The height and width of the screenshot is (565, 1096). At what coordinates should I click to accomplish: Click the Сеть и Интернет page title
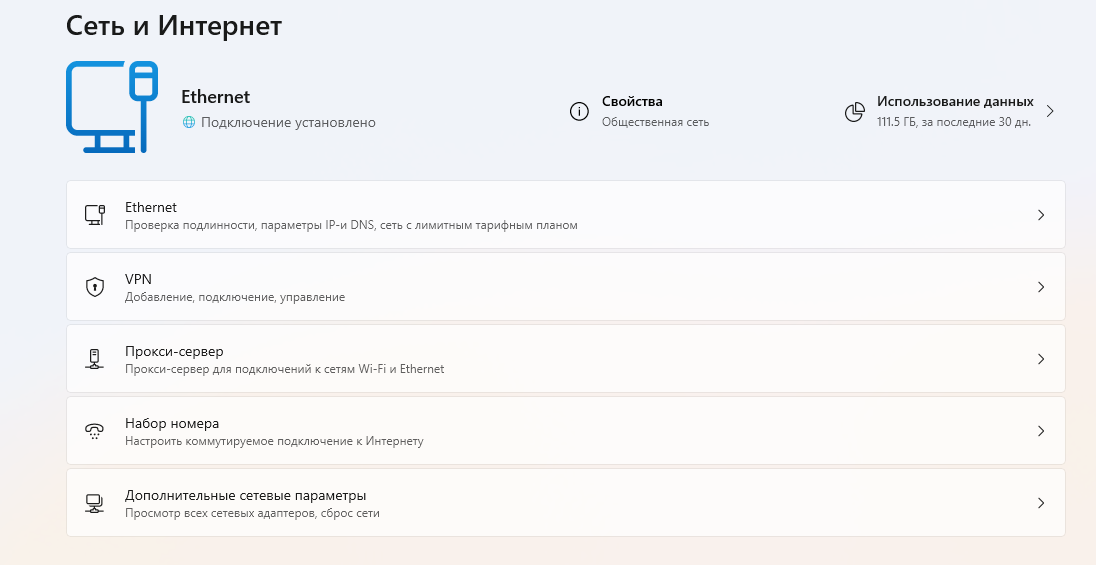[174, 26]
